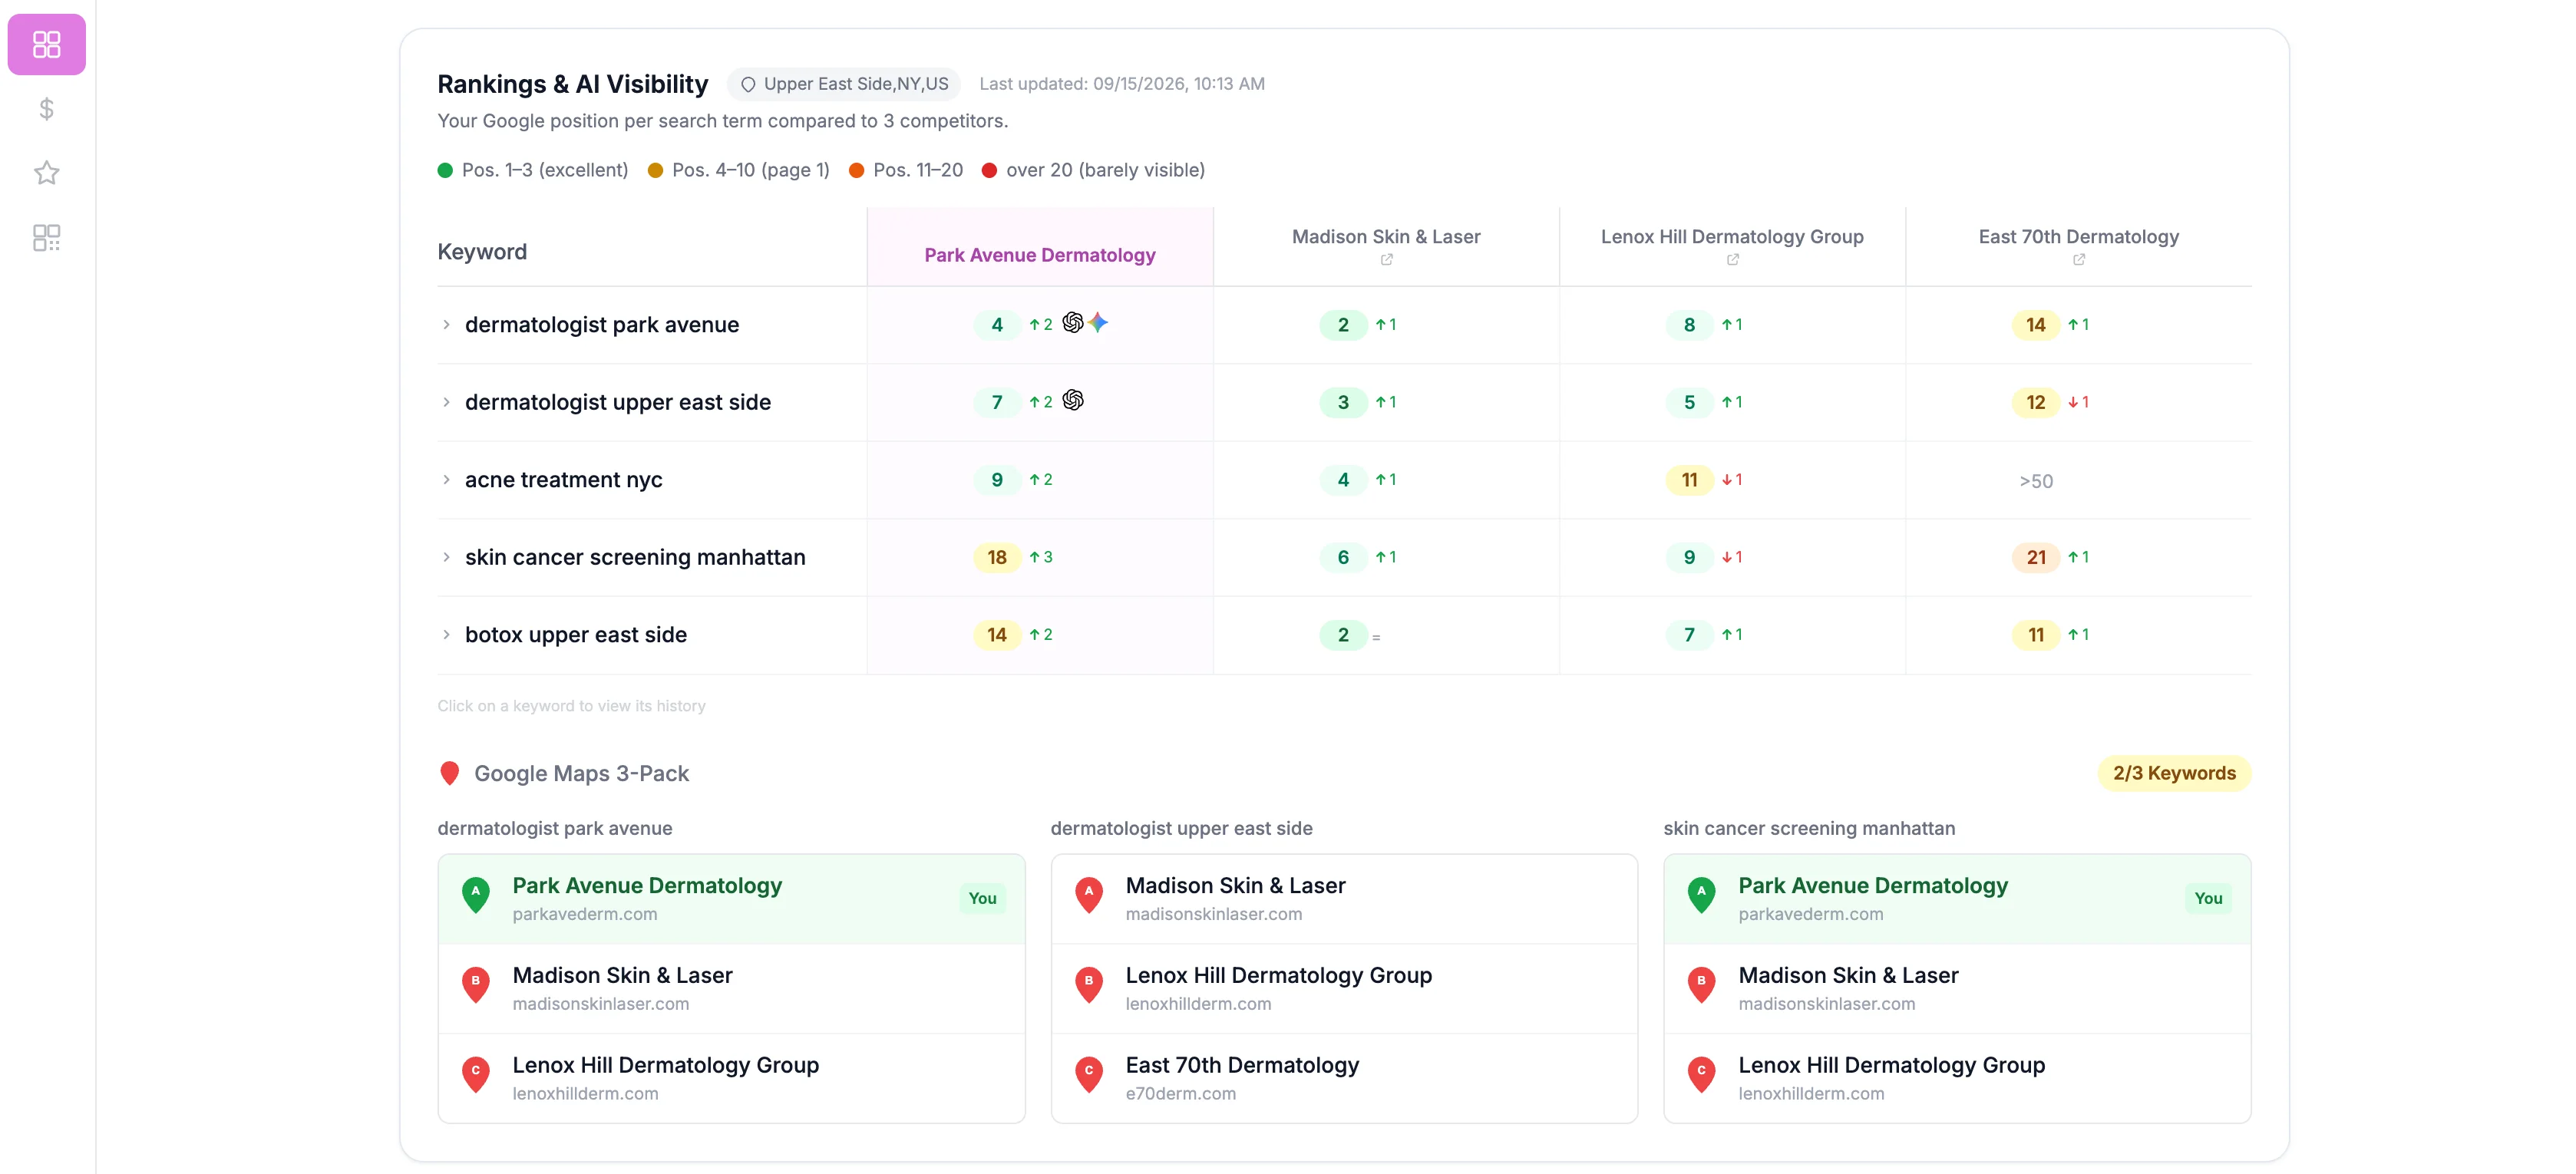Screen dimensions: 2576x1174
Task: Expand the skin cancer screening manhattan row
Action: point(446,557)
